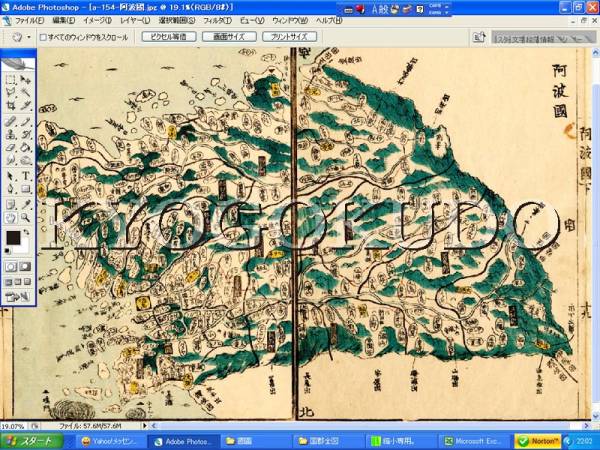Select the Paint Bucket tool
The width and height of the screenshot is (600, 450).
25,147
